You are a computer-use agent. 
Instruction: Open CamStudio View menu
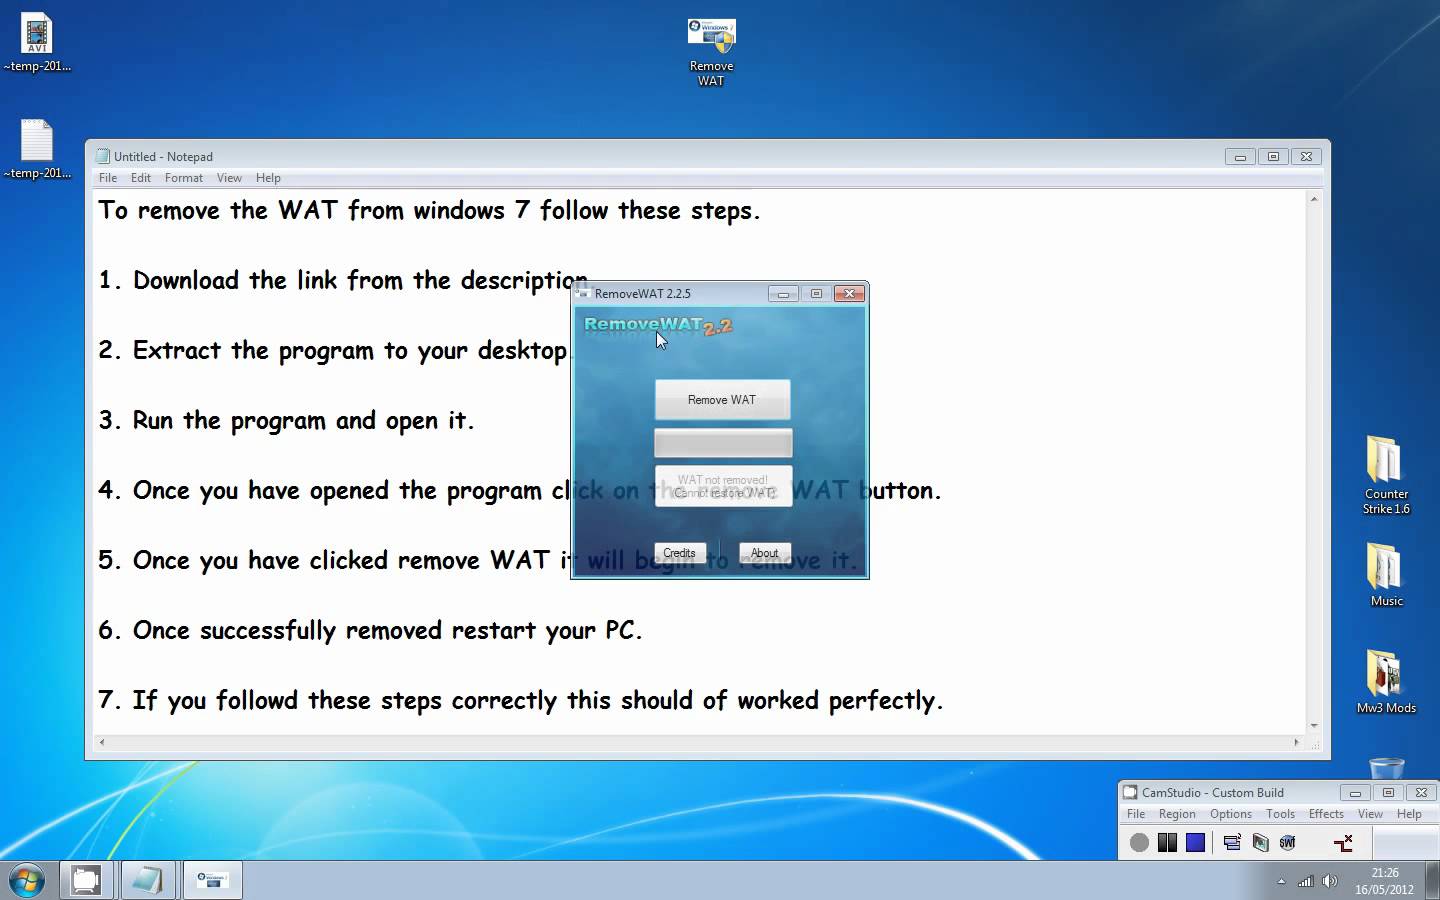point(1370,814)
